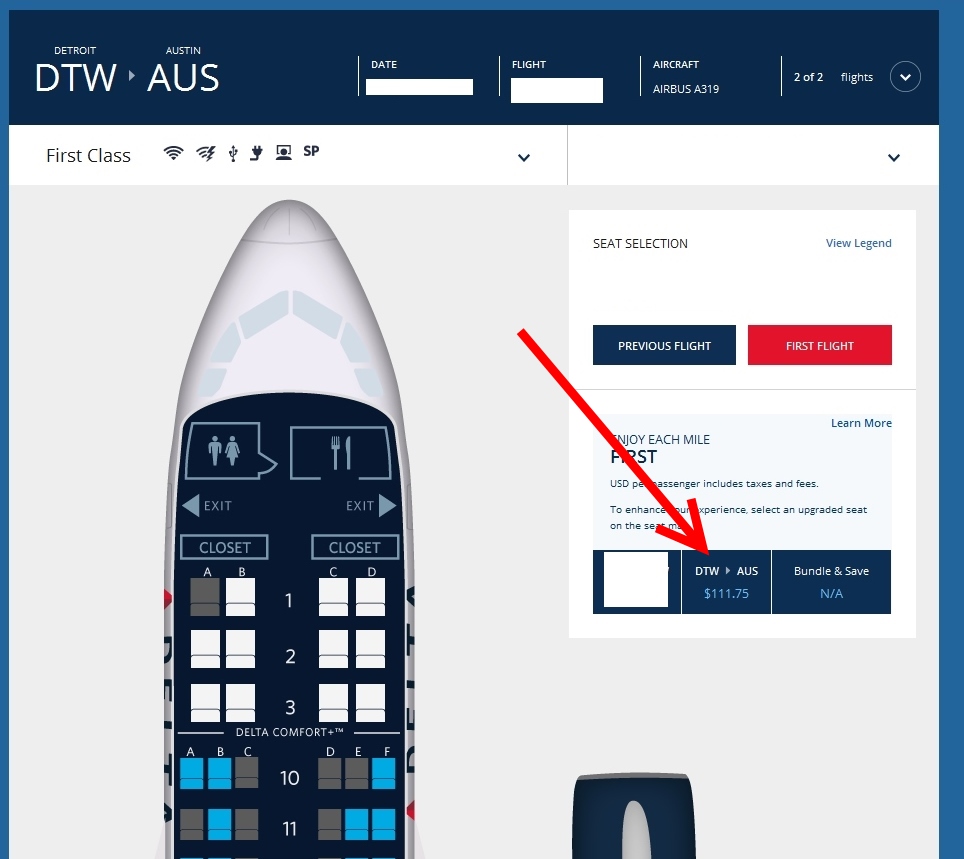Select First Class seat 1B
Viewport: 964px width, 859px height.
pyautogui.click(x=240, y=597)
